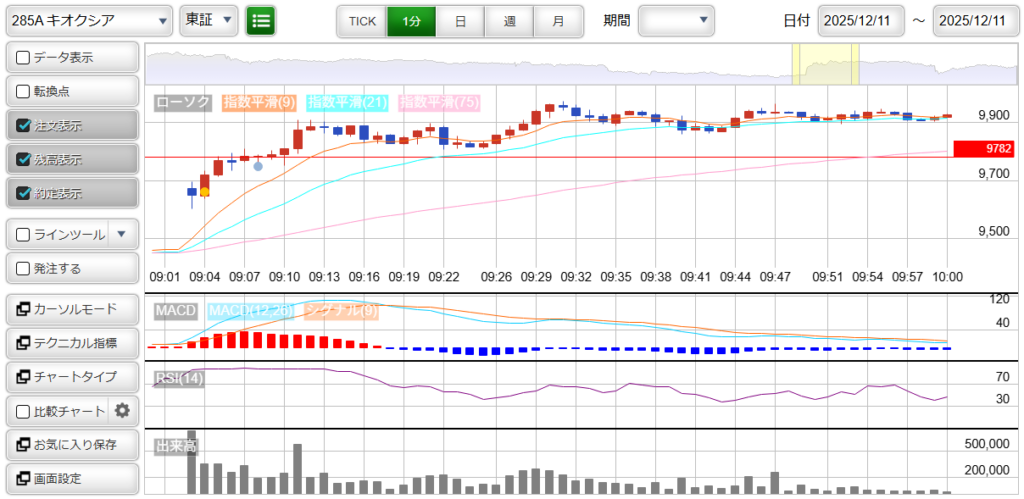Open カーソルモード popup window
Screen dimensions: 1024x499
[71, 309]
